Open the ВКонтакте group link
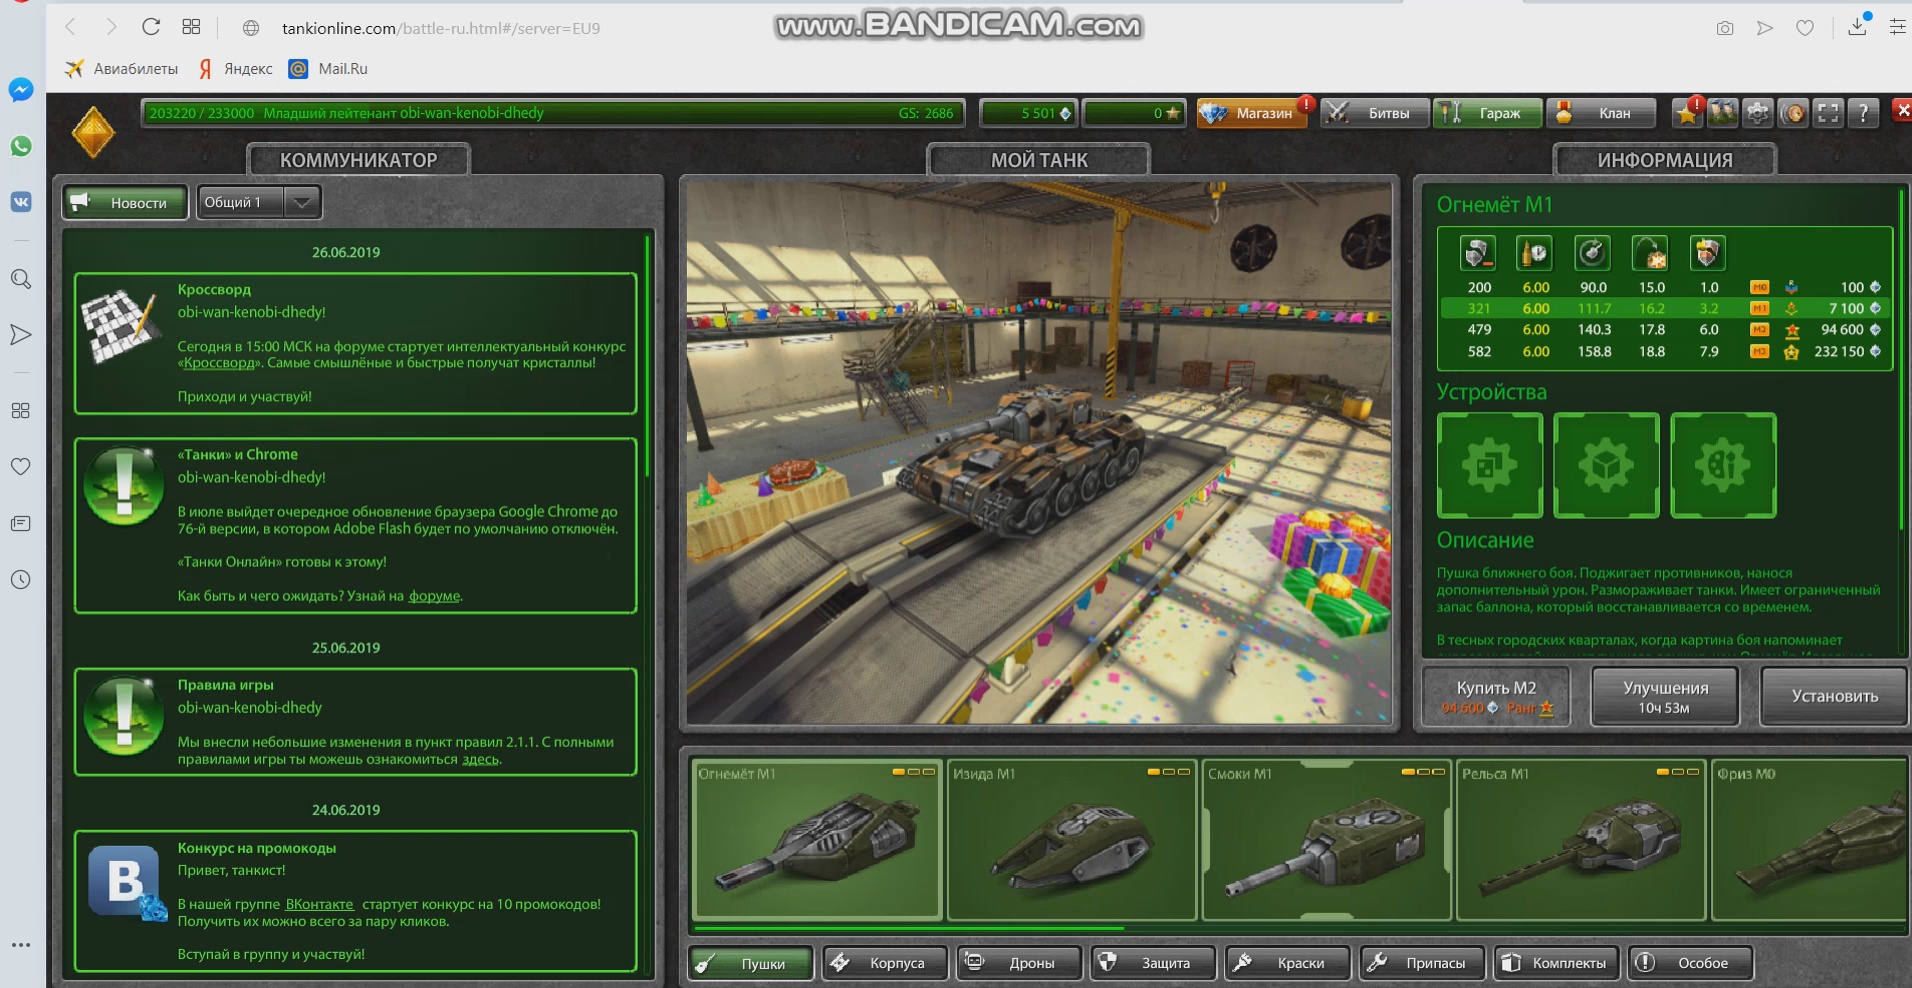Screen dimensions: 1912x988 point(319,904)
